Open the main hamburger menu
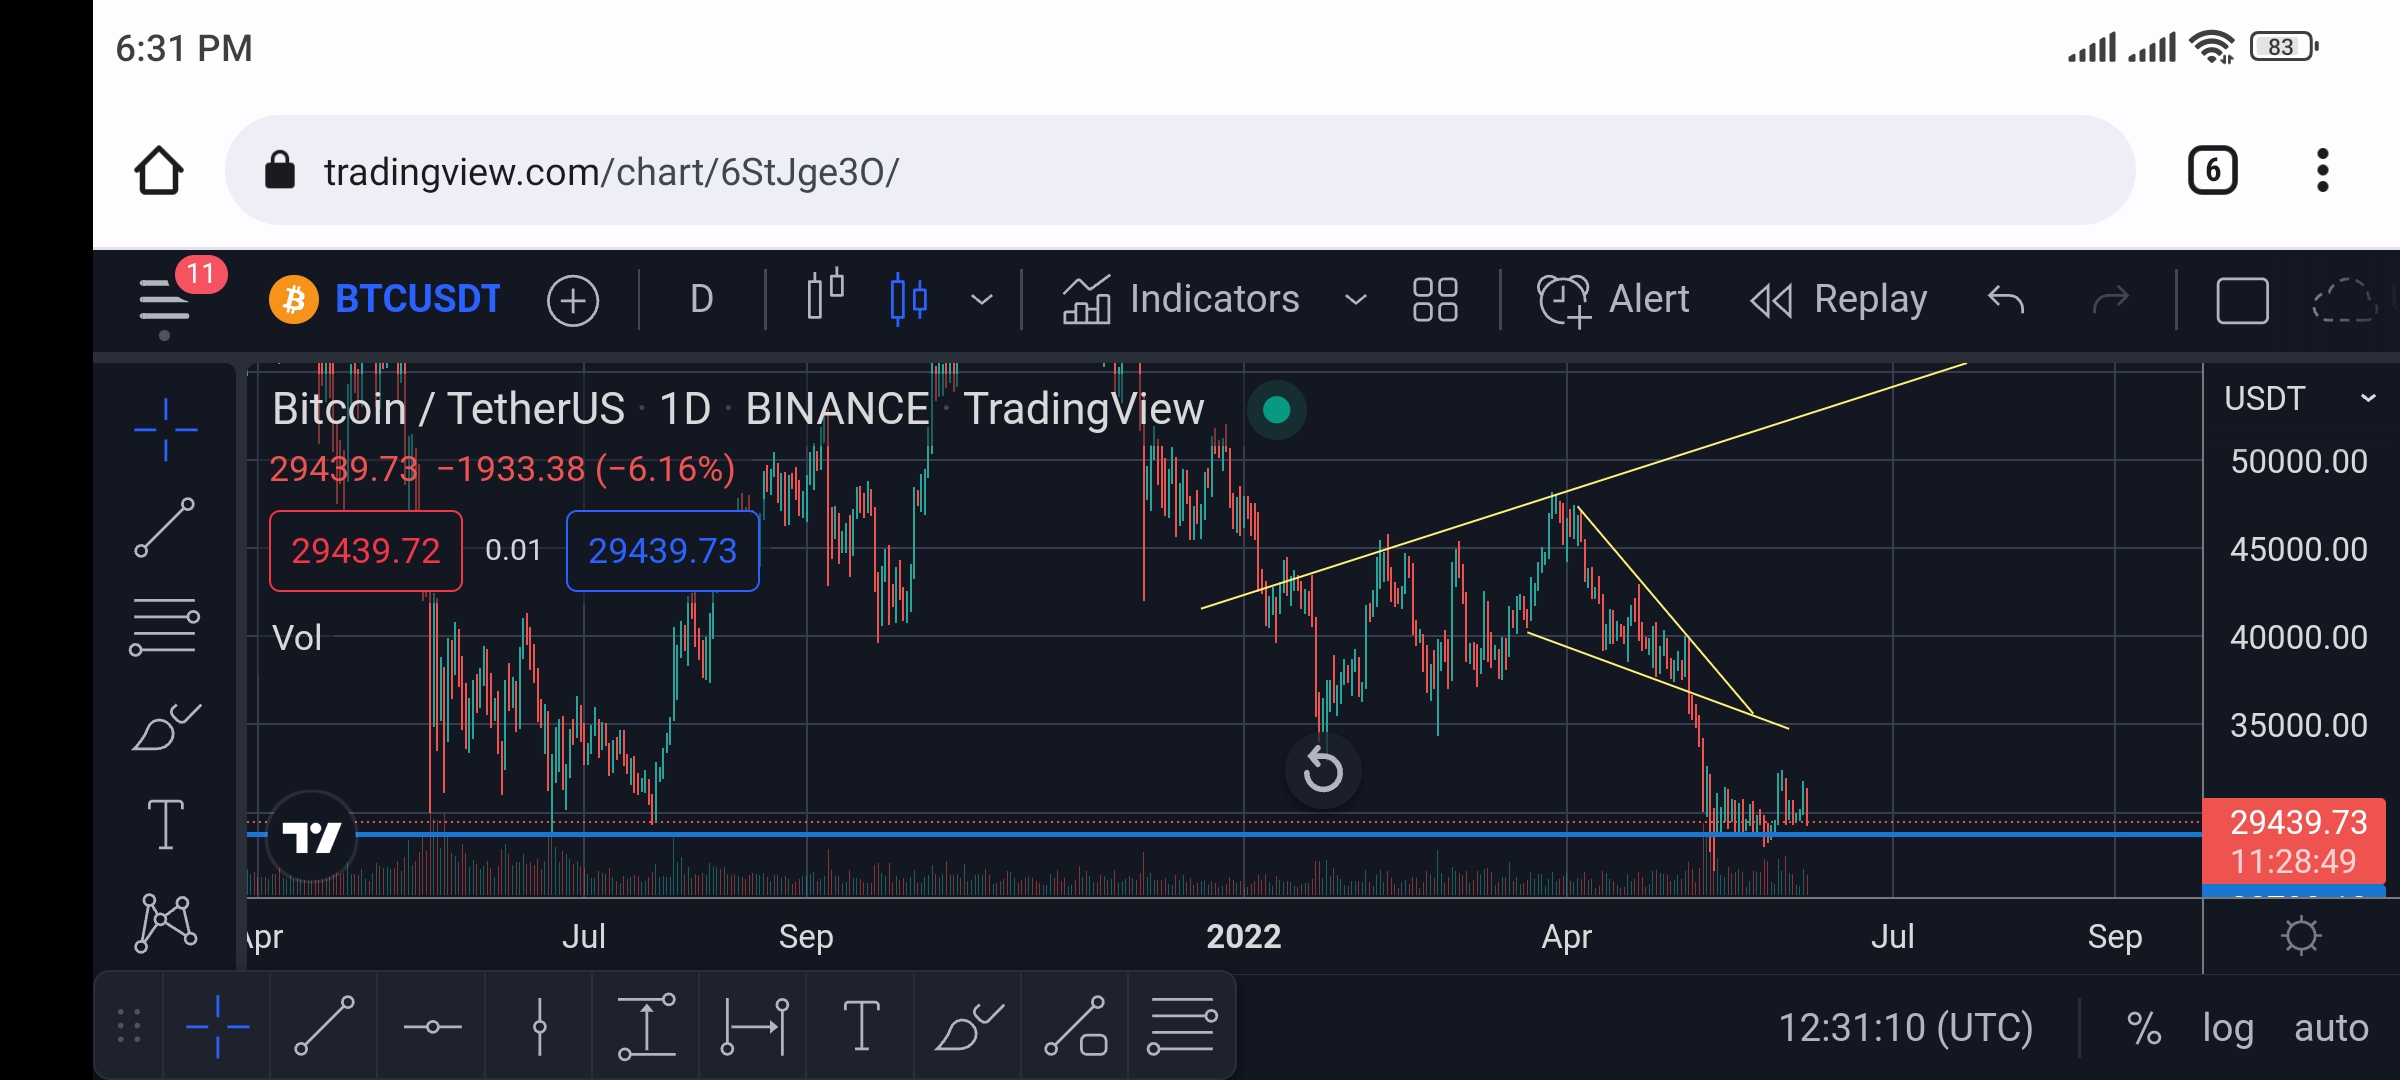The image size is (2400, 1080). pos(165,300)
